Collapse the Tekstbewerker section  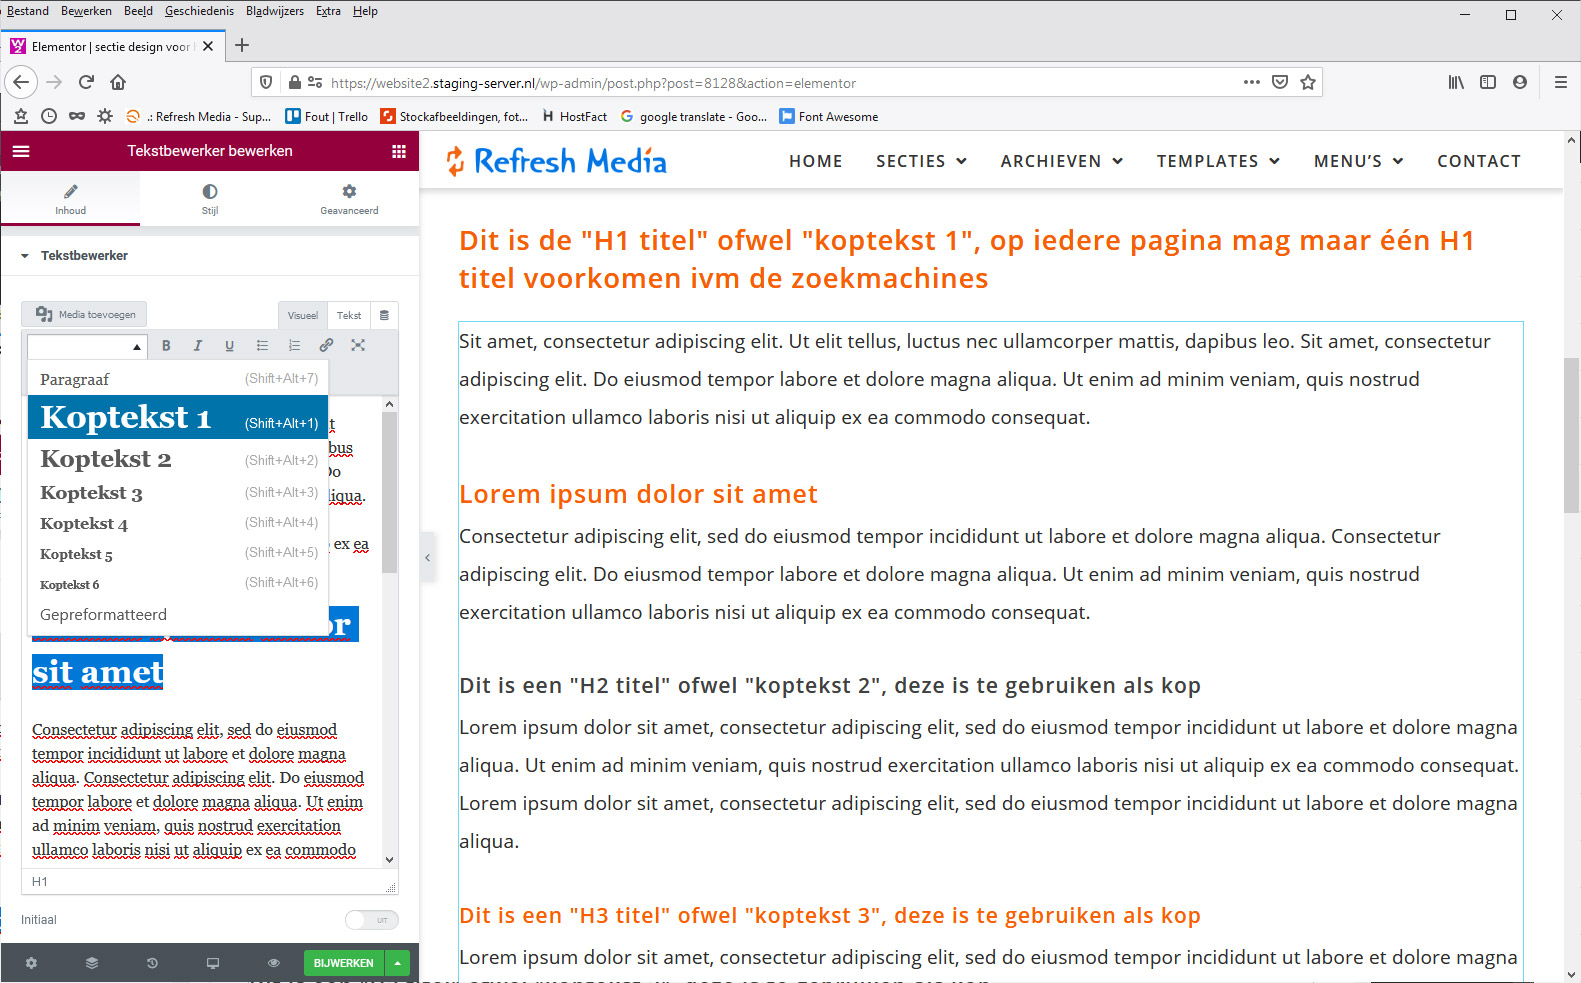point(25,256)
